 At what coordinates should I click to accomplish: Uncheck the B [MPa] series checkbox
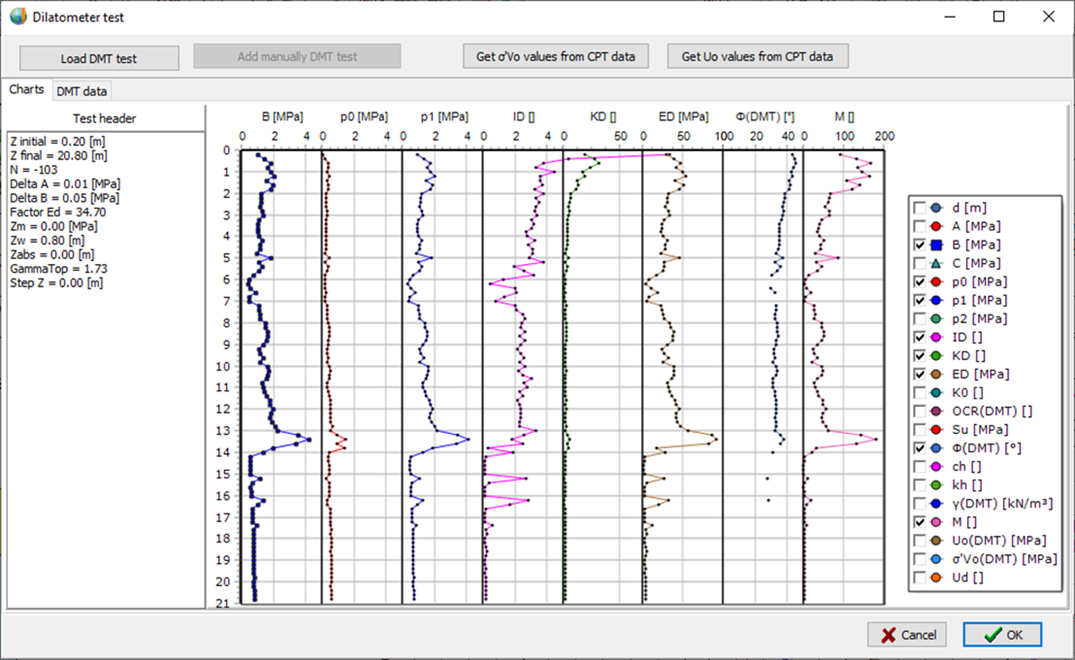coord(920,245)
